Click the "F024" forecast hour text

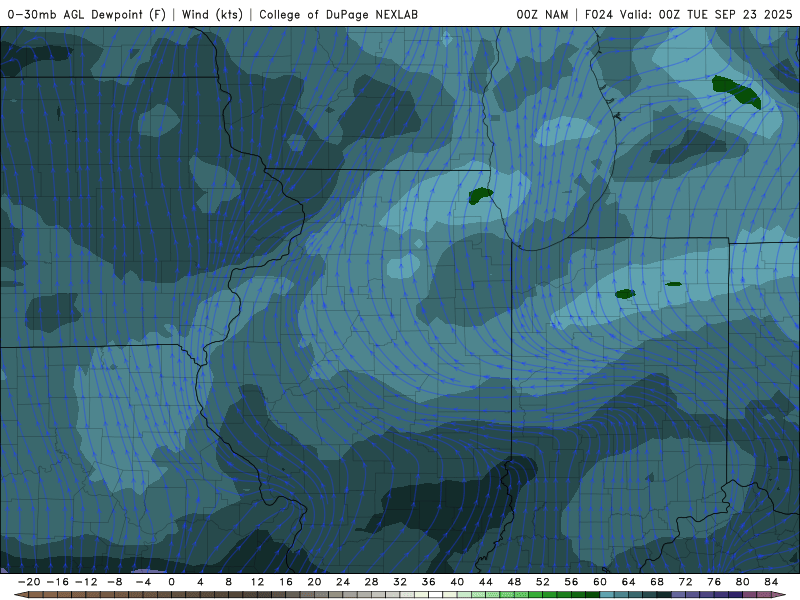(598, 14)
